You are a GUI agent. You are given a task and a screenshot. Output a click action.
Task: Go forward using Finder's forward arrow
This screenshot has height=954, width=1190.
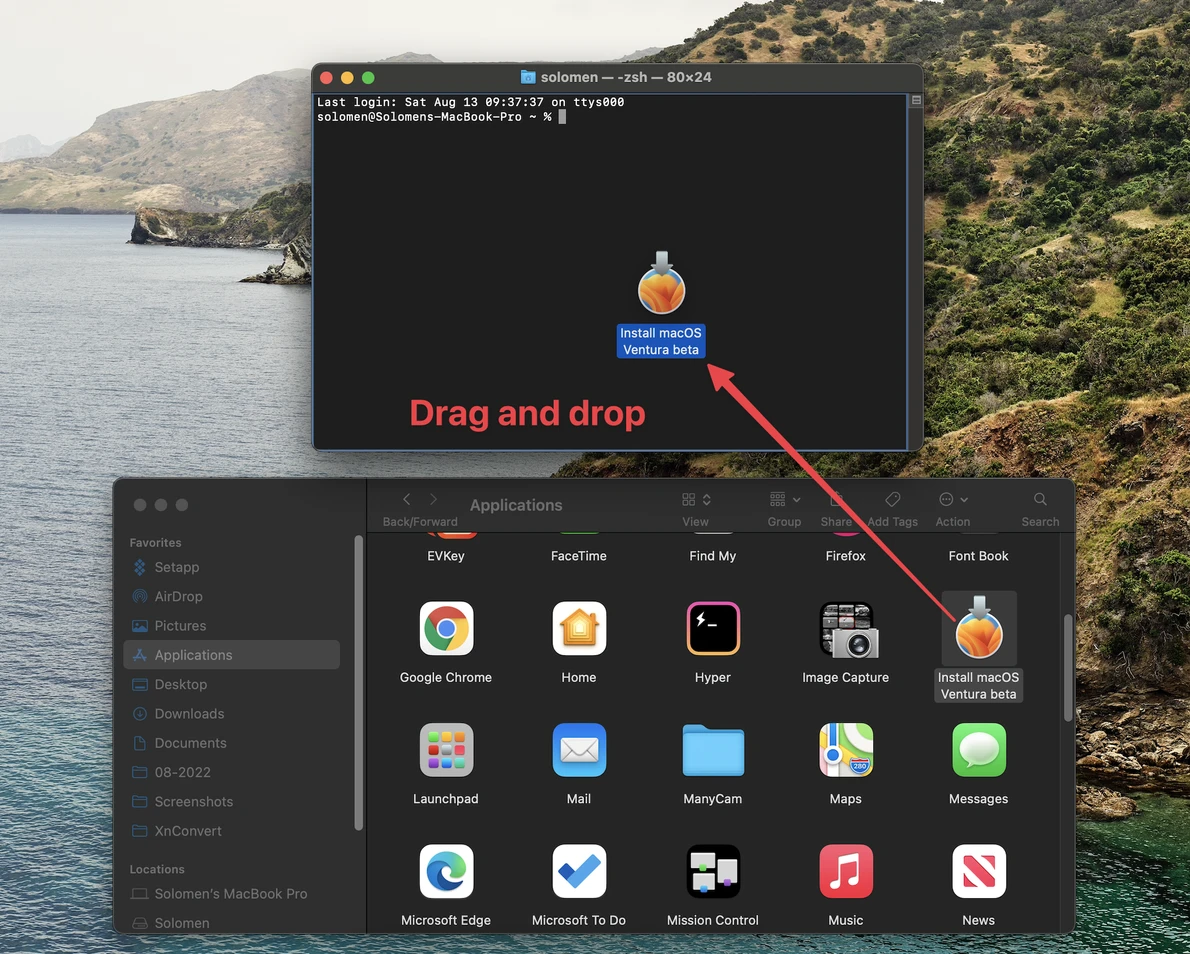[433, 499]
